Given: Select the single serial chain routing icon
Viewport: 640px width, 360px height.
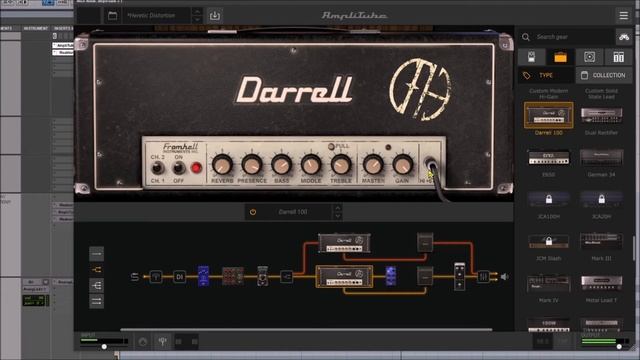Looking at the screenshot, I should point(97,254).
